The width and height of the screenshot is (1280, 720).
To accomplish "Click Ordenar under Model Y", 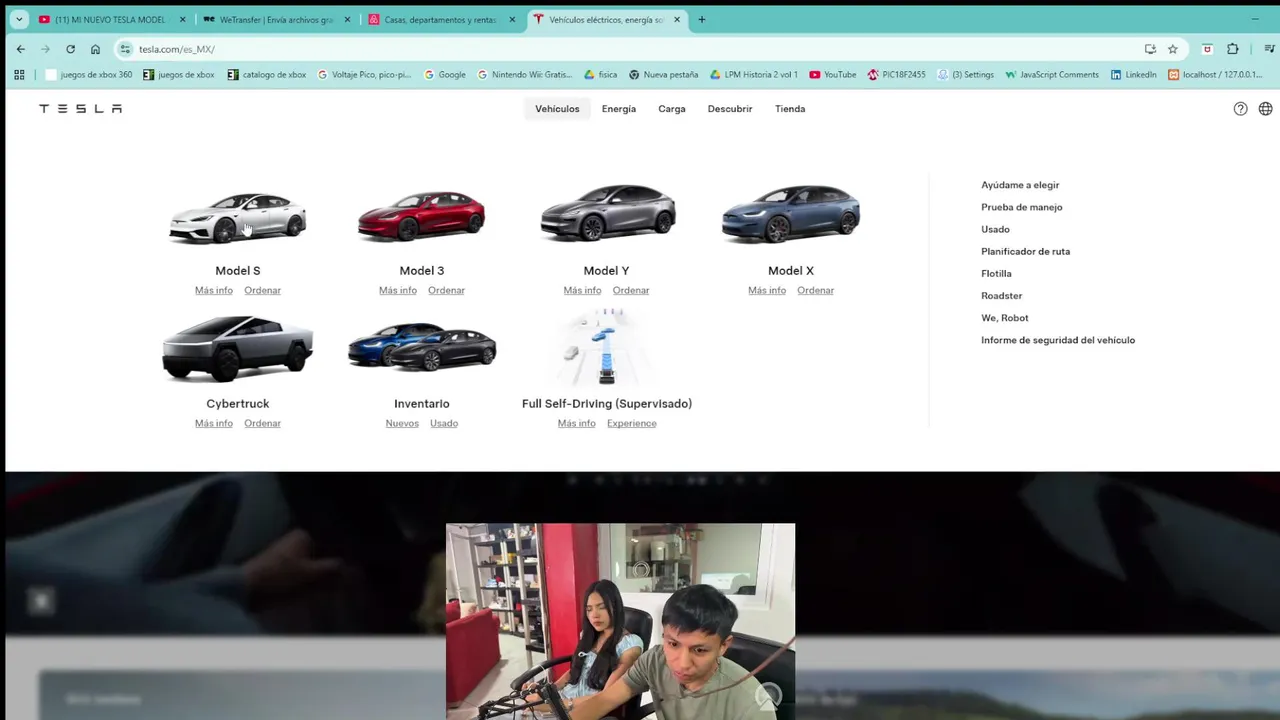I will [631, 290].
